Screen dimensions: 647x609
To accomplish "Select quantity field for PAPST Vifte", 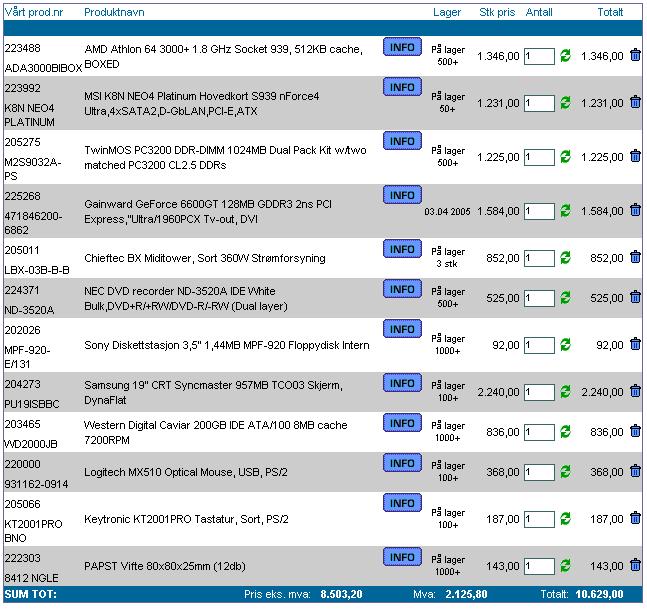I will click(539, 567).
